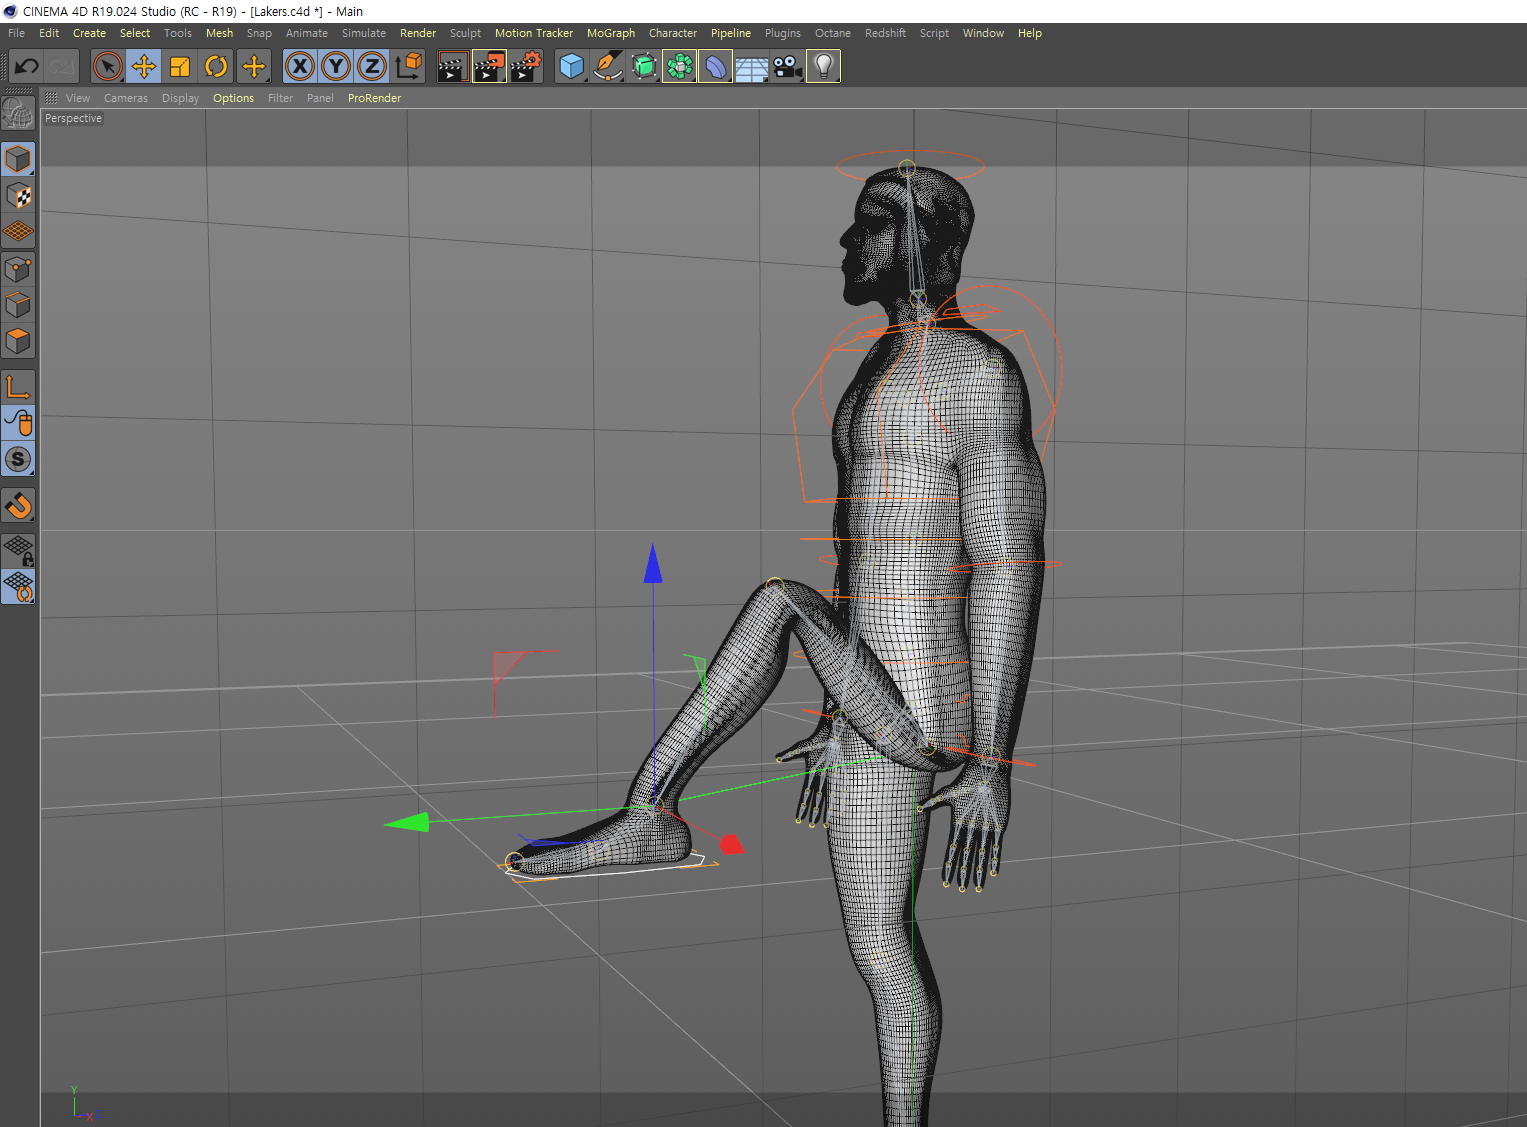The height and width of the screenshot is (1127, 1527).
Task: Open the viewport ProRender menu
Action: [x=374, y=98]
